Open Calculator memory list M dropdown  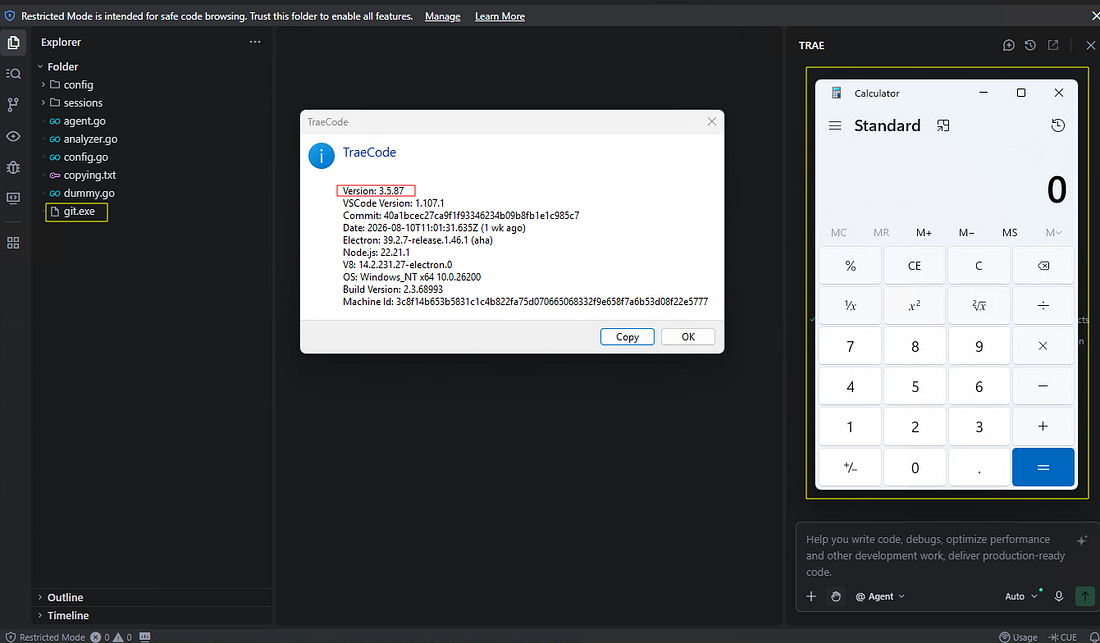tap(1053, 233)
